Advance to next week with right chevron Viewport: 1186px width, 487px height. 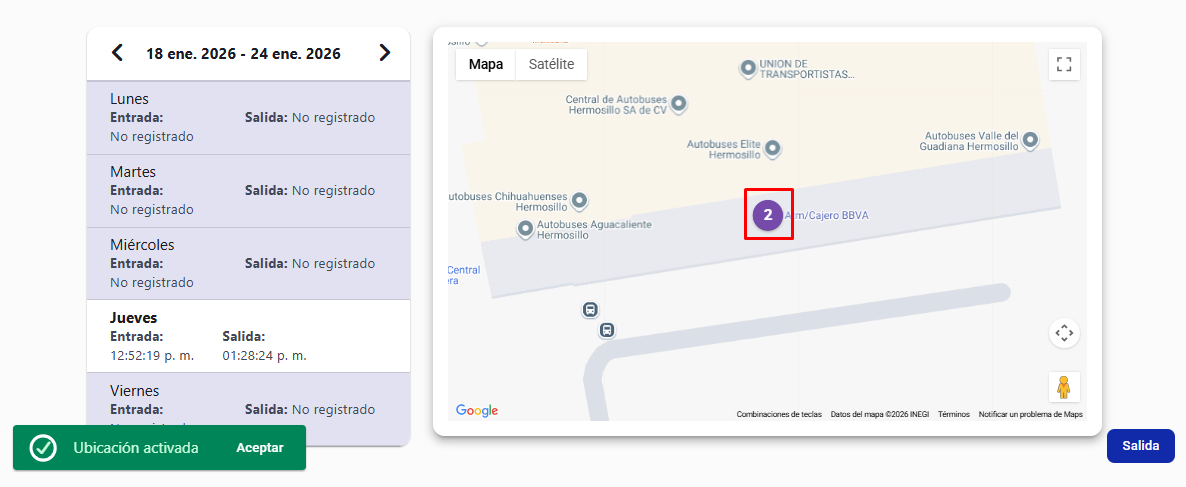[x=385, y=53]
